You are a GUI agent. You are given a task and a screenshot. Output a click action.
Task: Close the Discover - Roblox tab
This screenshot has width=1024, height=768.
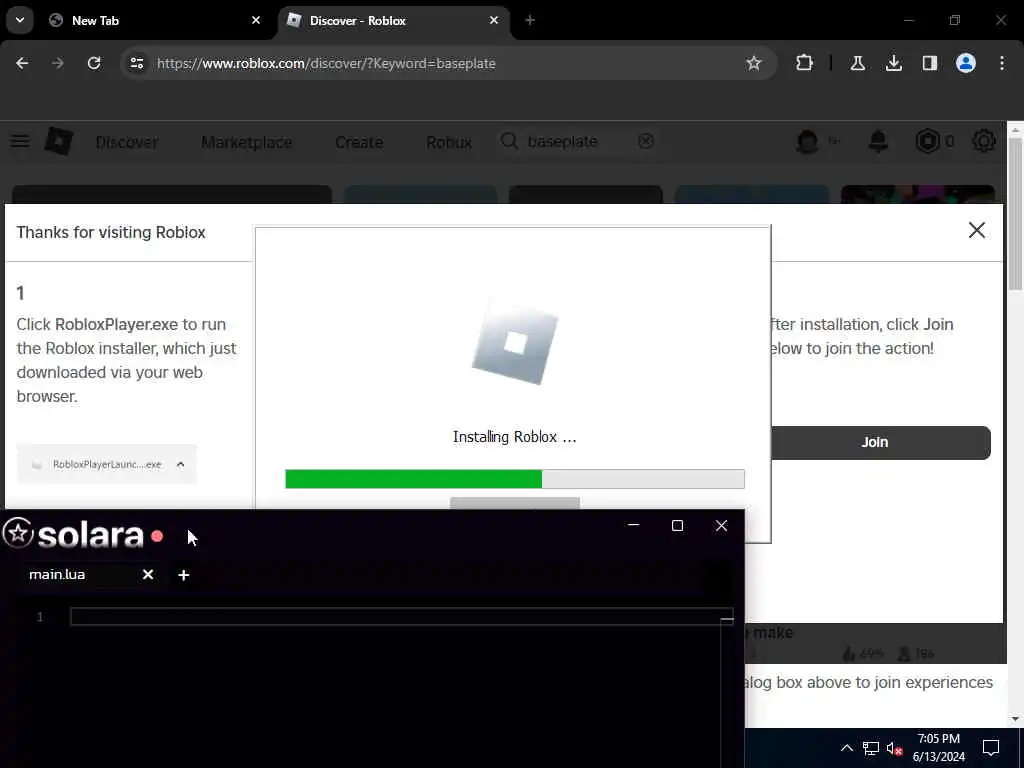point(494,20)
